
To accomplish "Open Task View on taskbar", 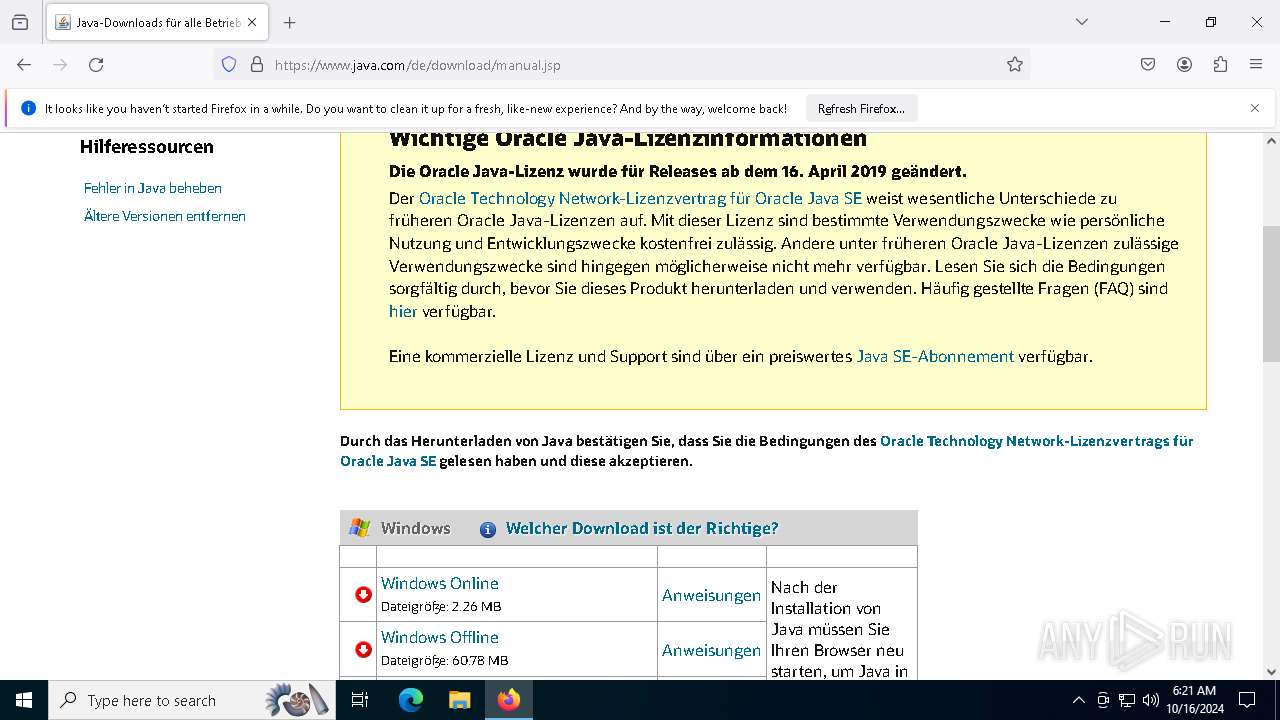I will pos(360,700).
